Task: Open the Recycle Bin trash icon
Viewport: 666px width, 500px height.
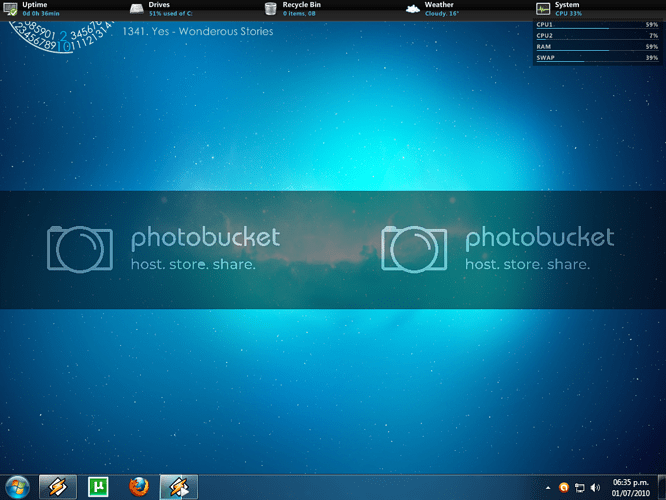Action: coord(271,9)
